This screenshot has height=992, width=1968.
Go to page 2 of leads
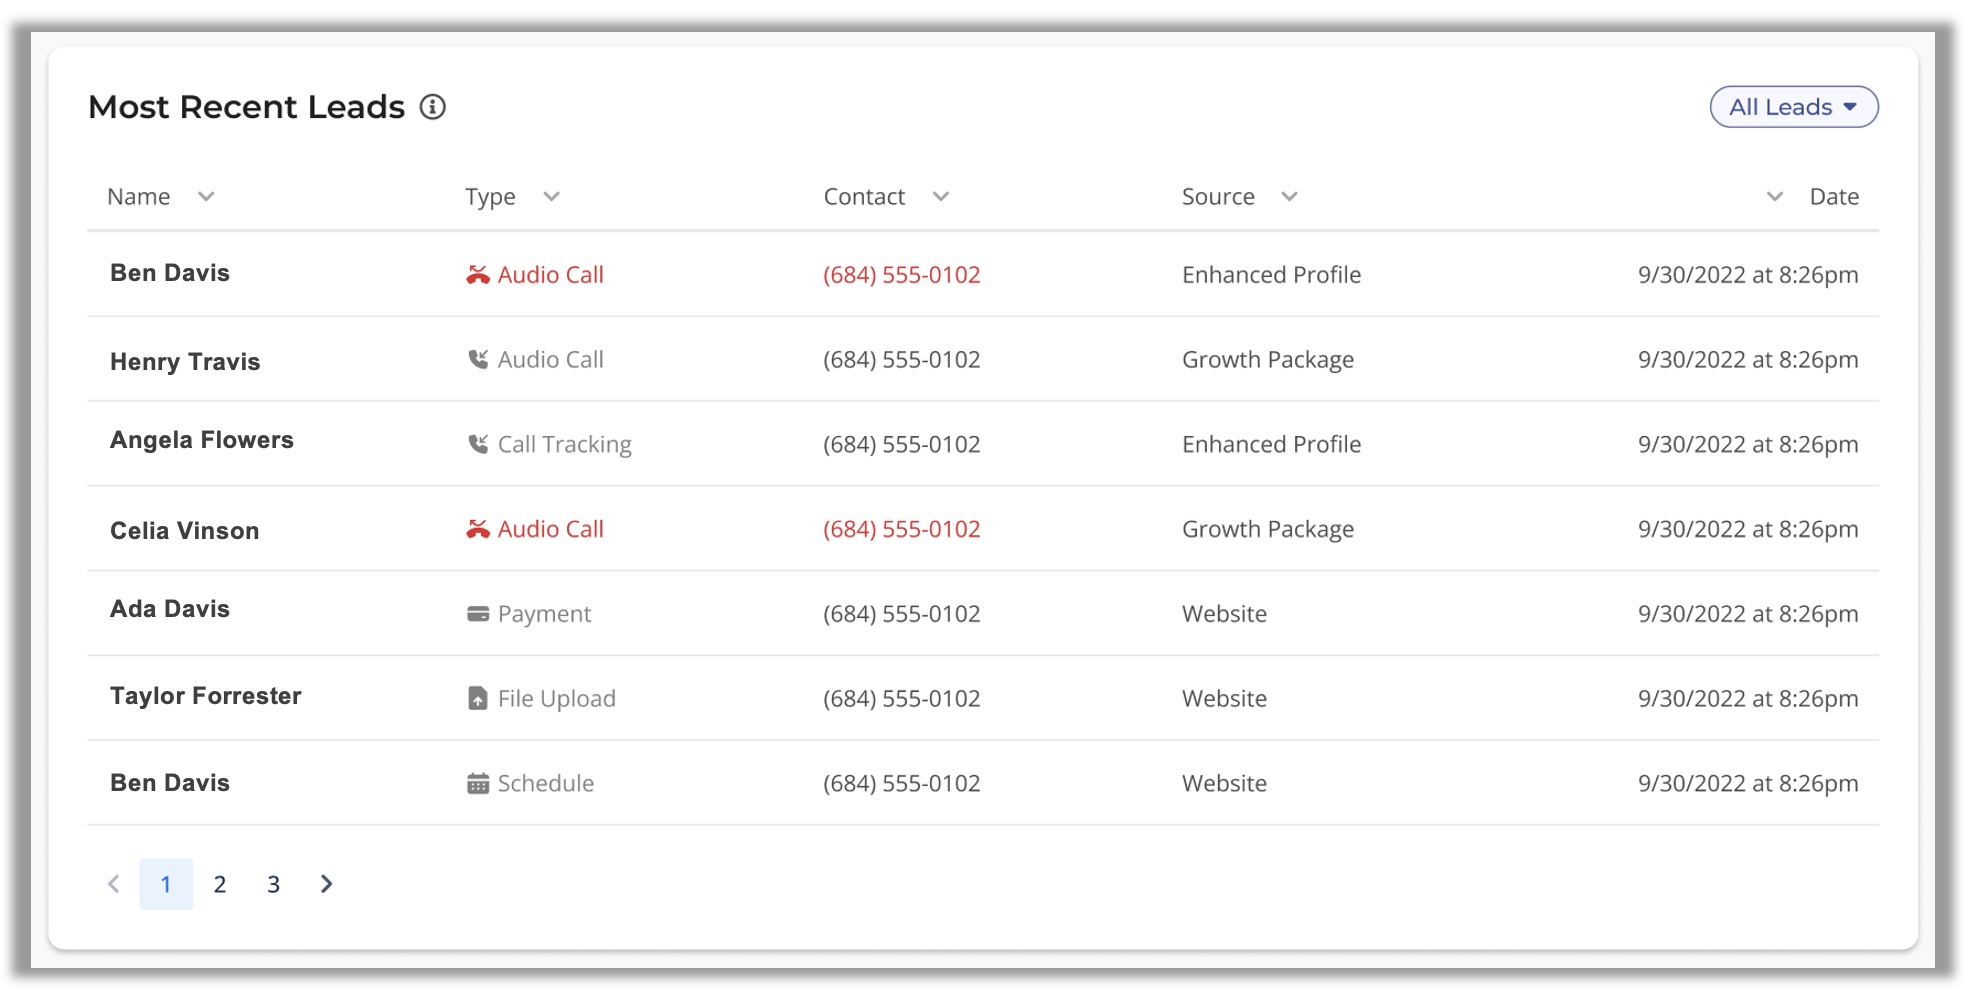click(x=220, y=884)
